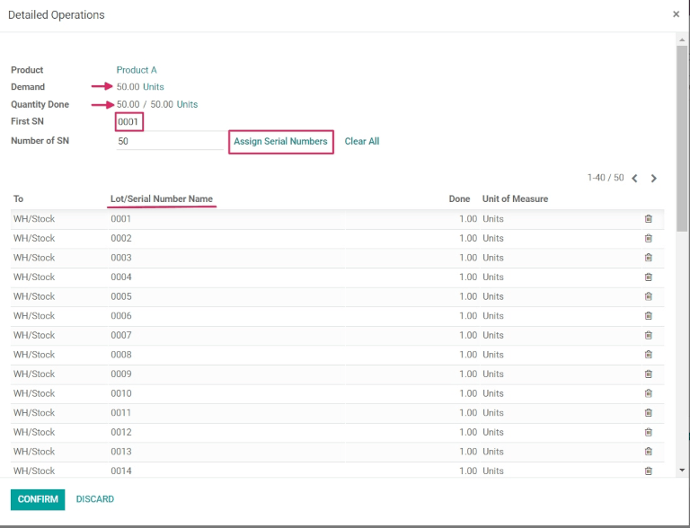Screen dimensions: 690x528
Task: Confirm the detailed operations
Action: pyautogui.click(x=38, y=499)
